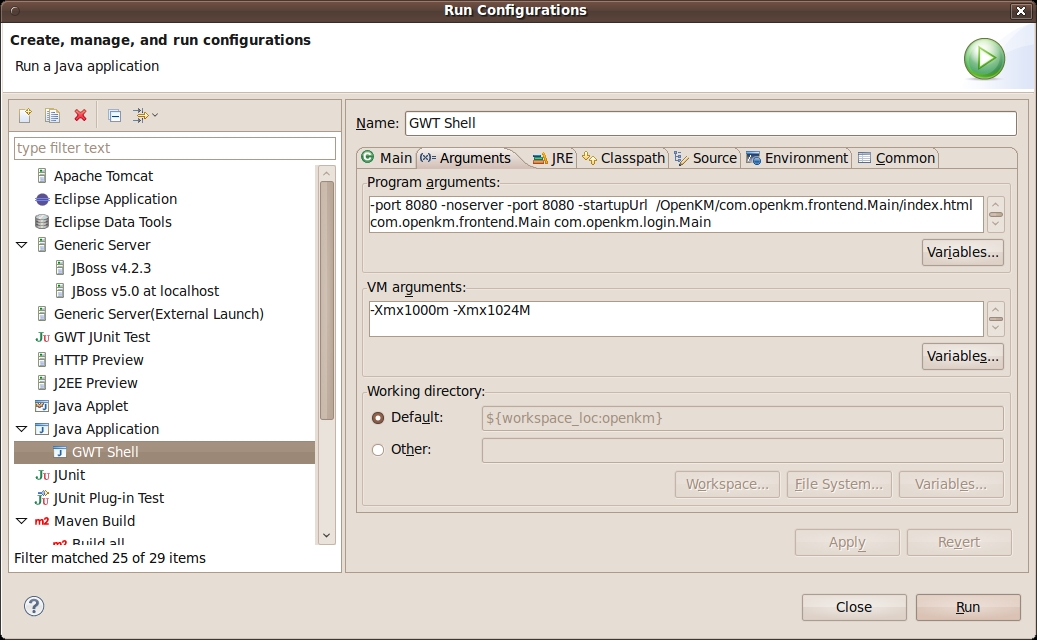Collapse the Maven Build tree node
The width and height of the screenshot is (1037, 640).
[22, 521]
